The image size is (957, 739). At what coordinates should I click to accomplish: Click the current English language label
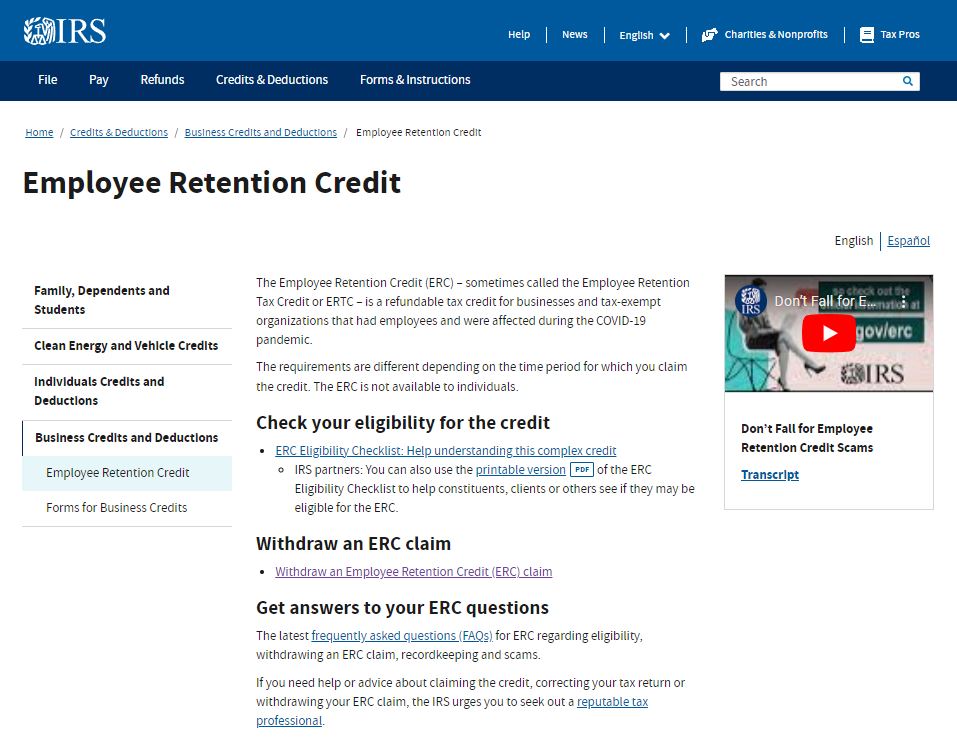click(x=853, y=240)
